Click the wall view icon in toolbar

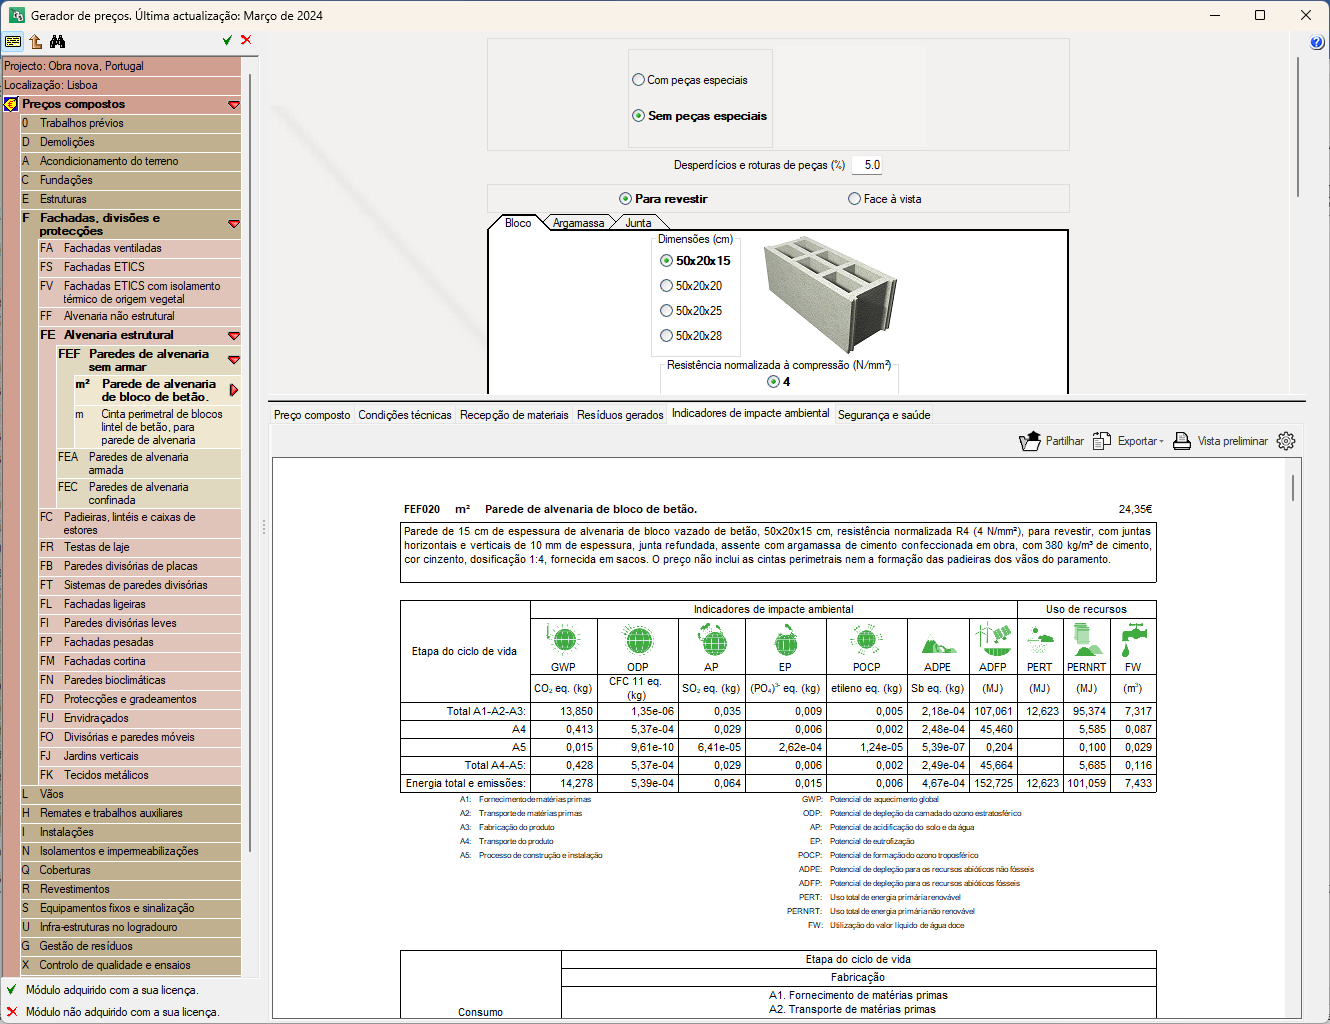(13, 41)
